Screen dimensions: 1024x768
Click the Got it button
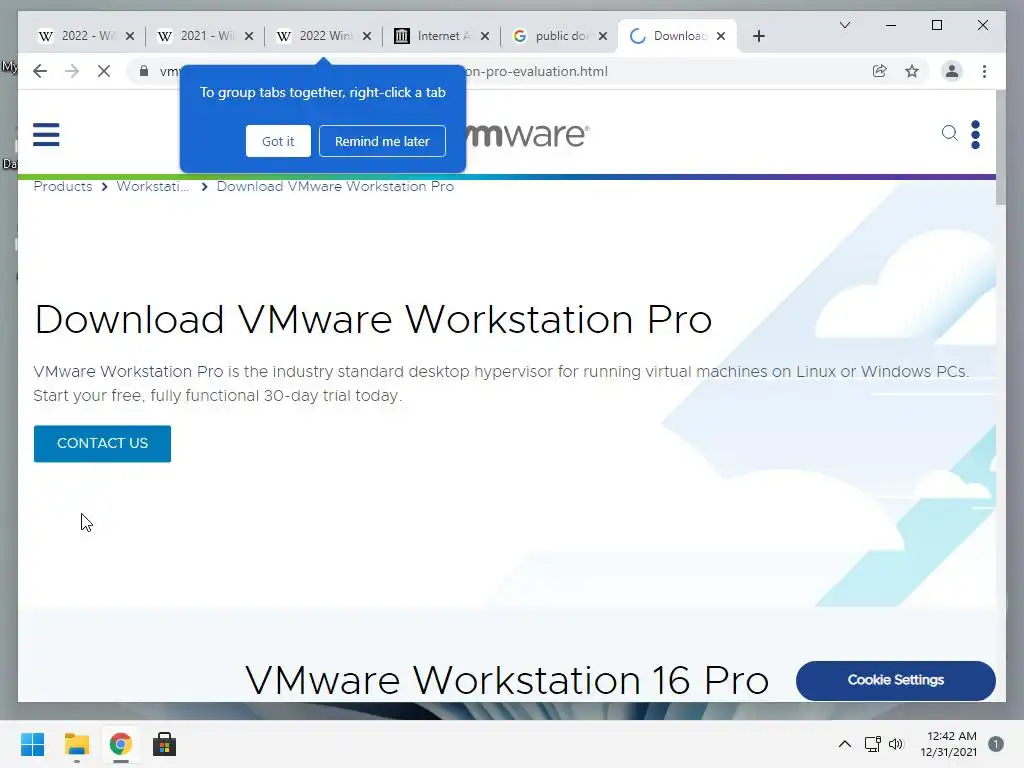[278, 141]
